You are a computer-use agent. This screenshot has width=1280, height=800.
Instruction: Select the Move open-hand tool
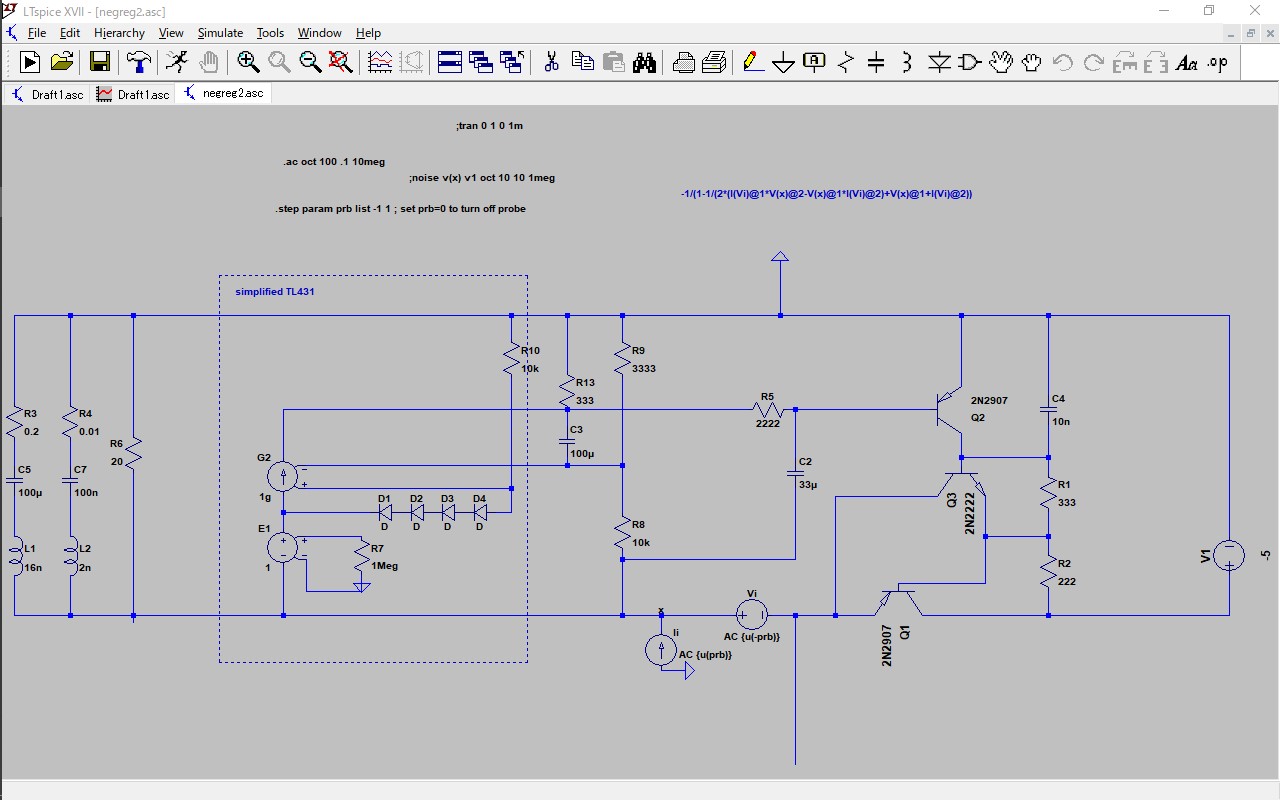[x=1001, y=62]
